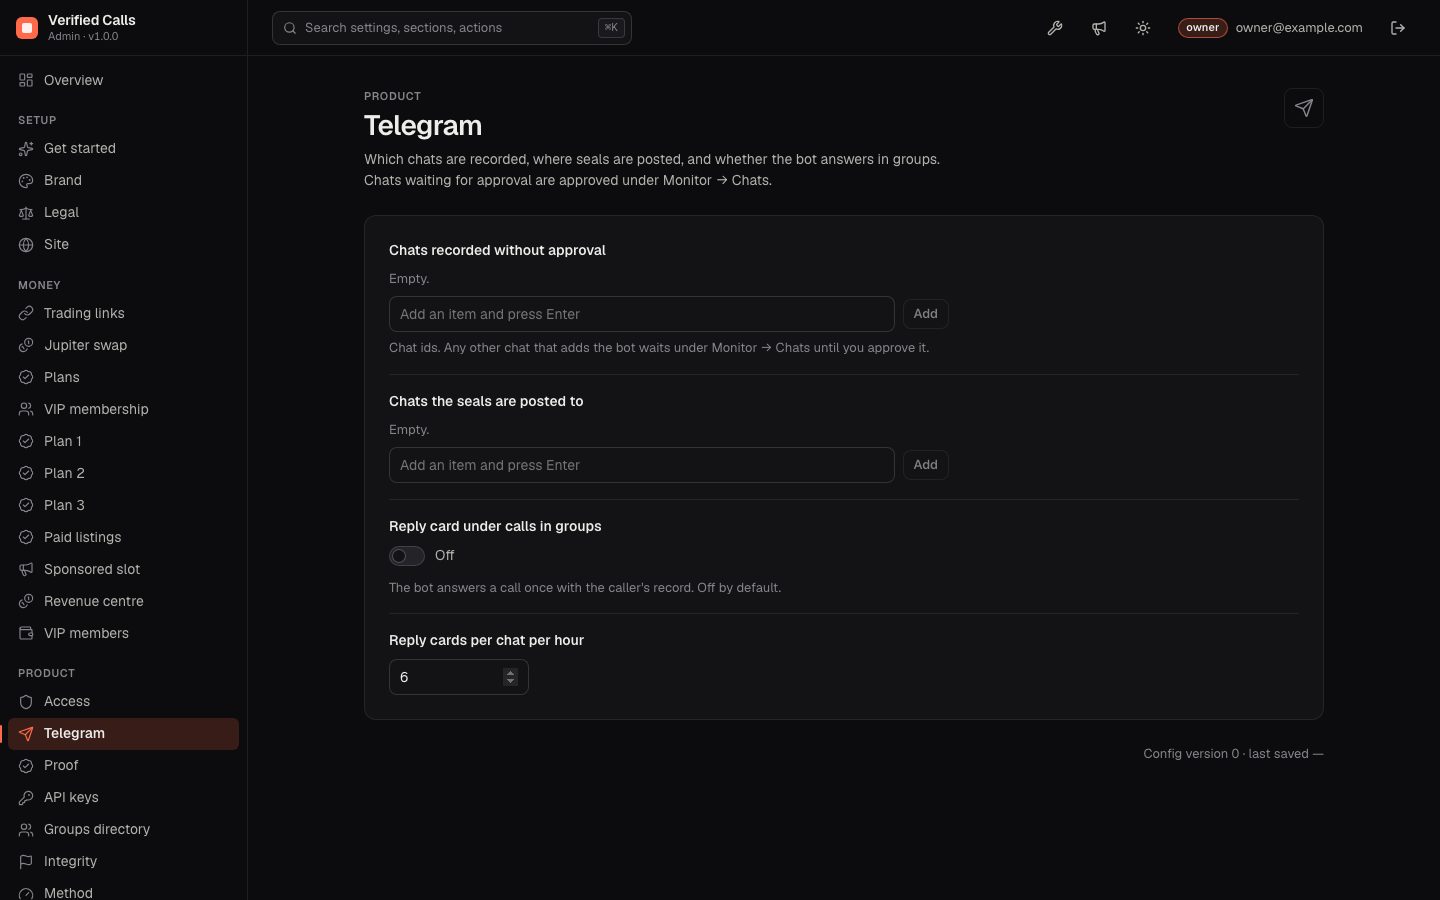The image size is (1440, 900).
Task: Open the megaphone announcements icon in header
Action: click(x=1099, y=28)
